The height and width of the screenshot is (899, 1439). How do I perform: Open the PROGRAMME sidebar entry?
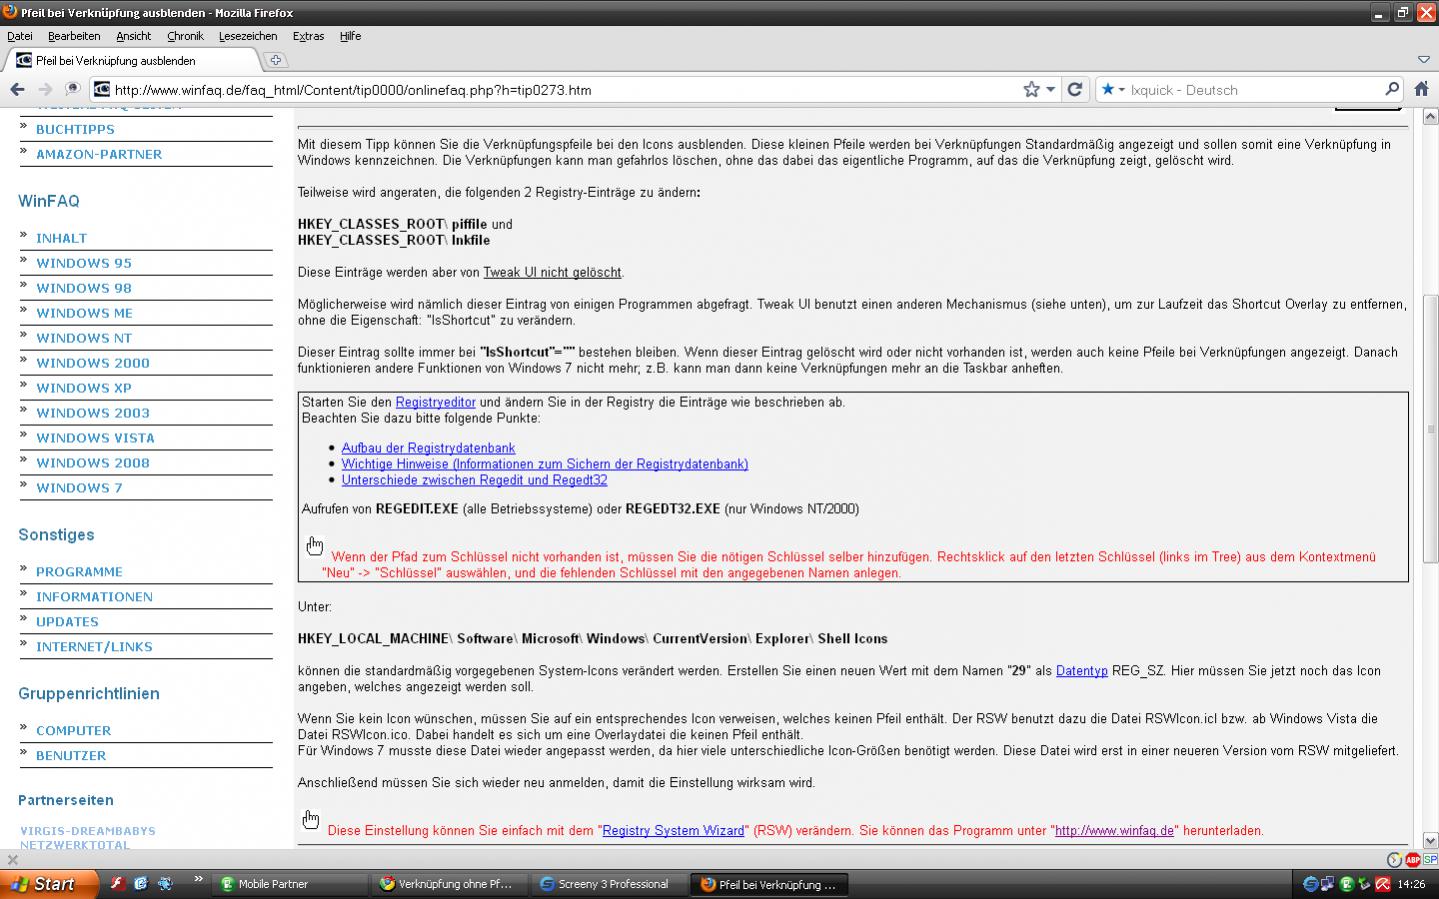(x=79, y=572)
